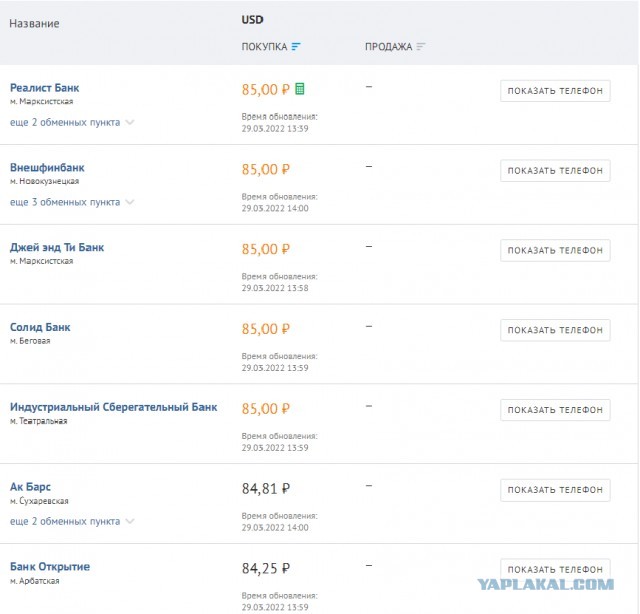Click update time 13:58 in Джей энд Ти Банк row

[299, 288]
